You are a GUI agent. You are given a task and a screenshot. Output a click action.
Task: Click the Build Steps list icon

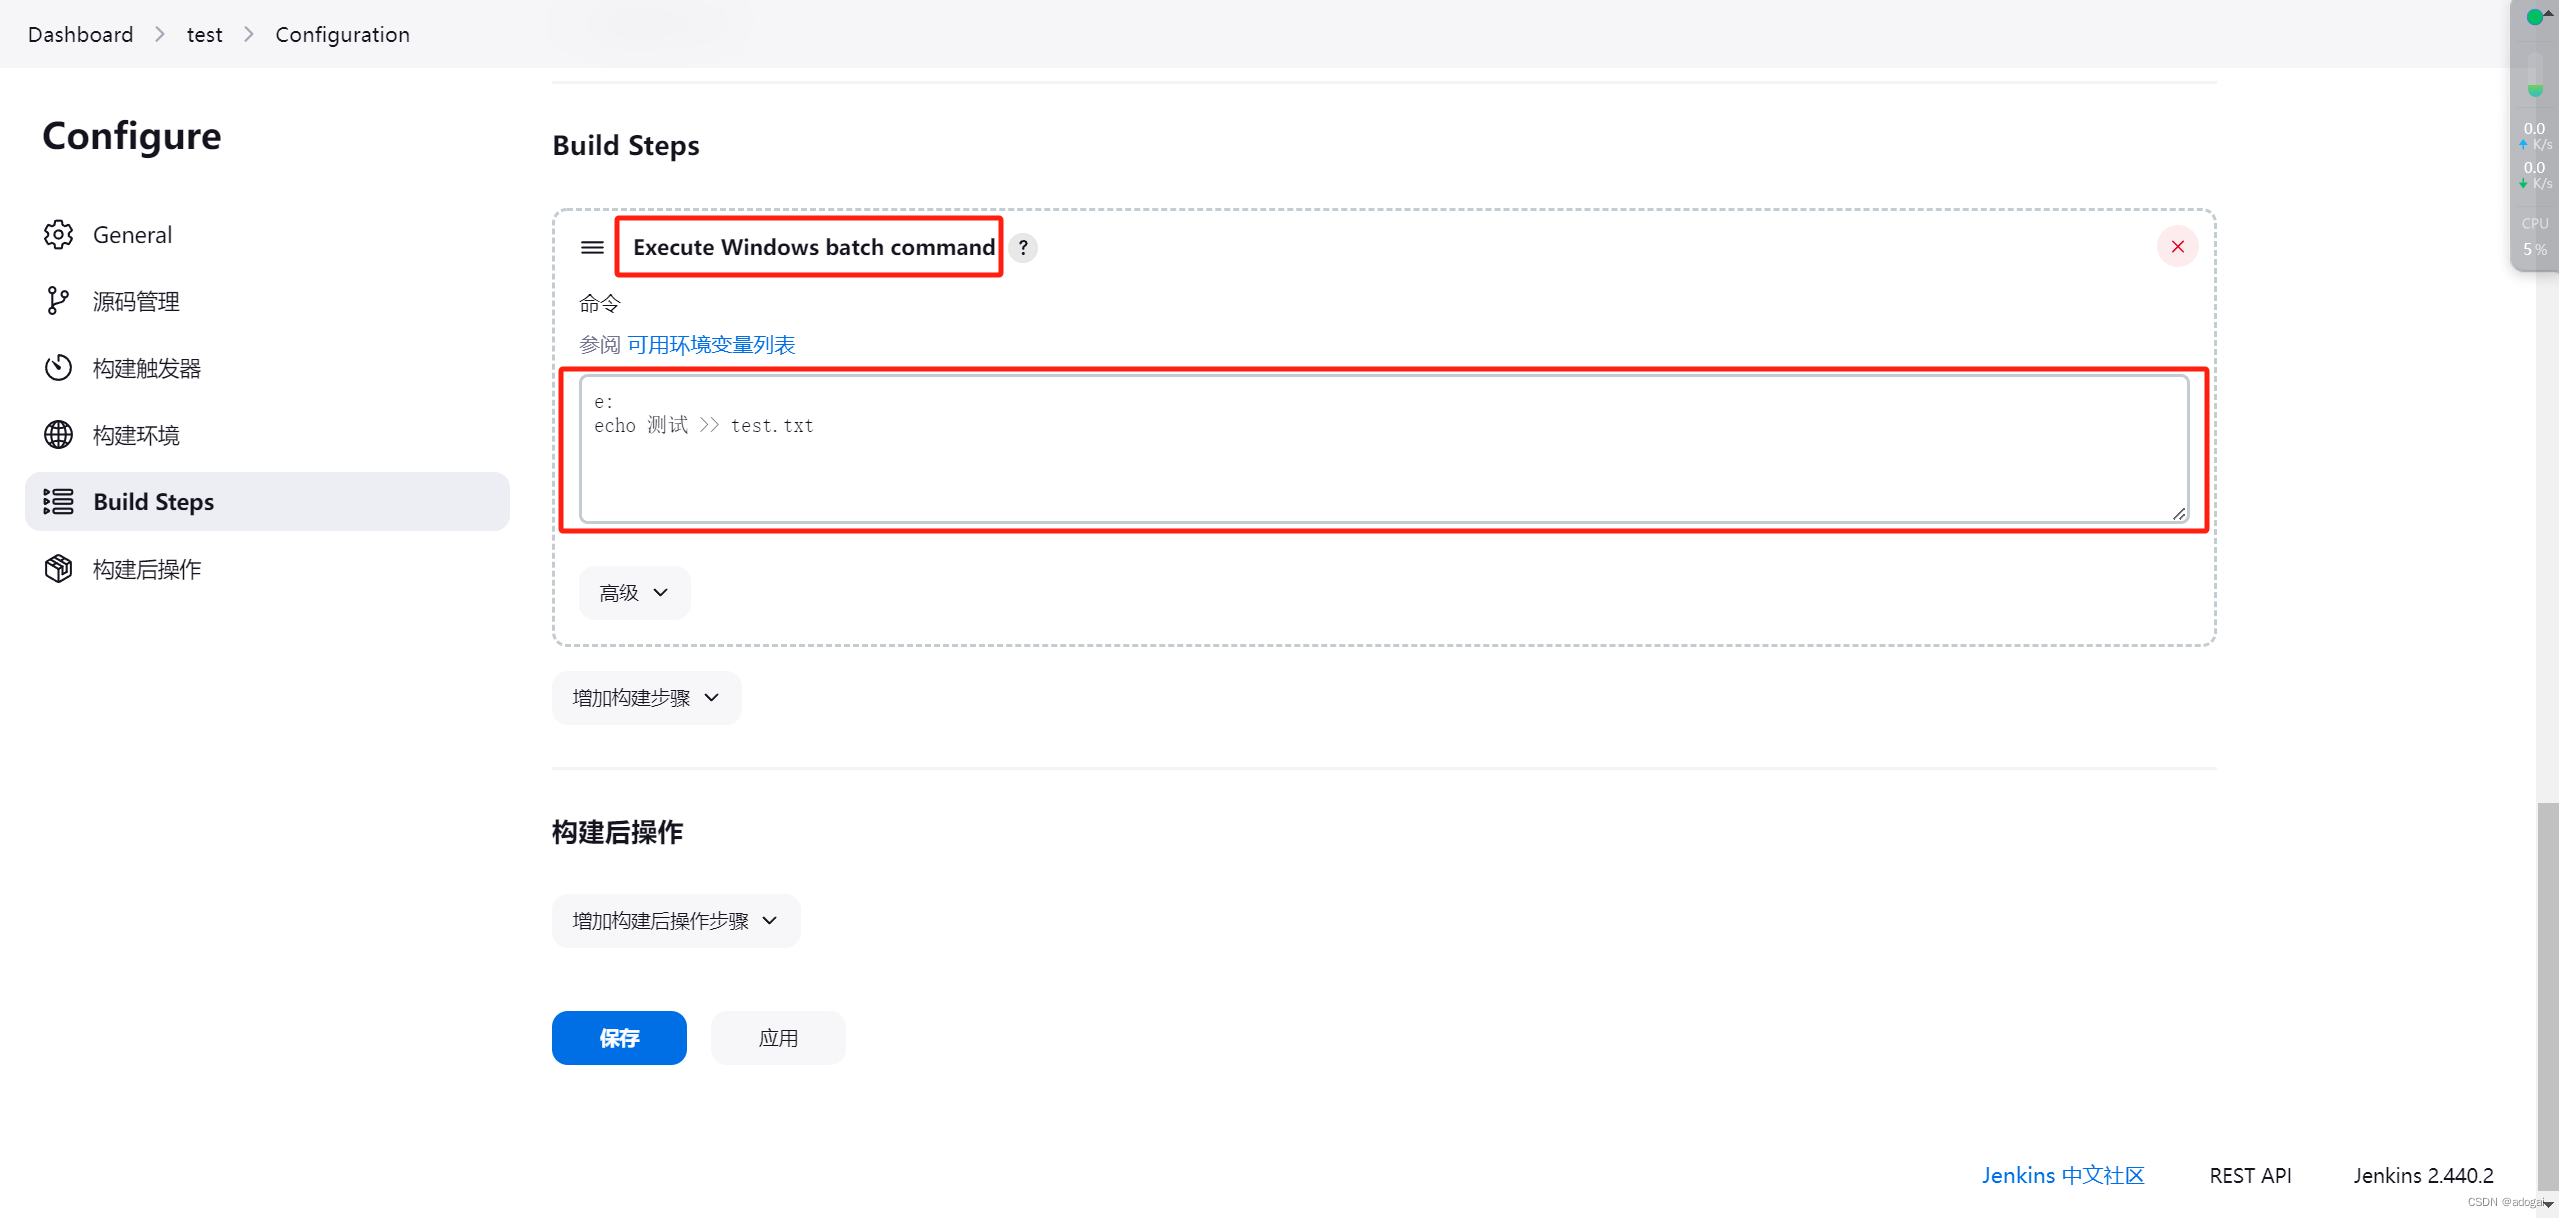(58, 501)
